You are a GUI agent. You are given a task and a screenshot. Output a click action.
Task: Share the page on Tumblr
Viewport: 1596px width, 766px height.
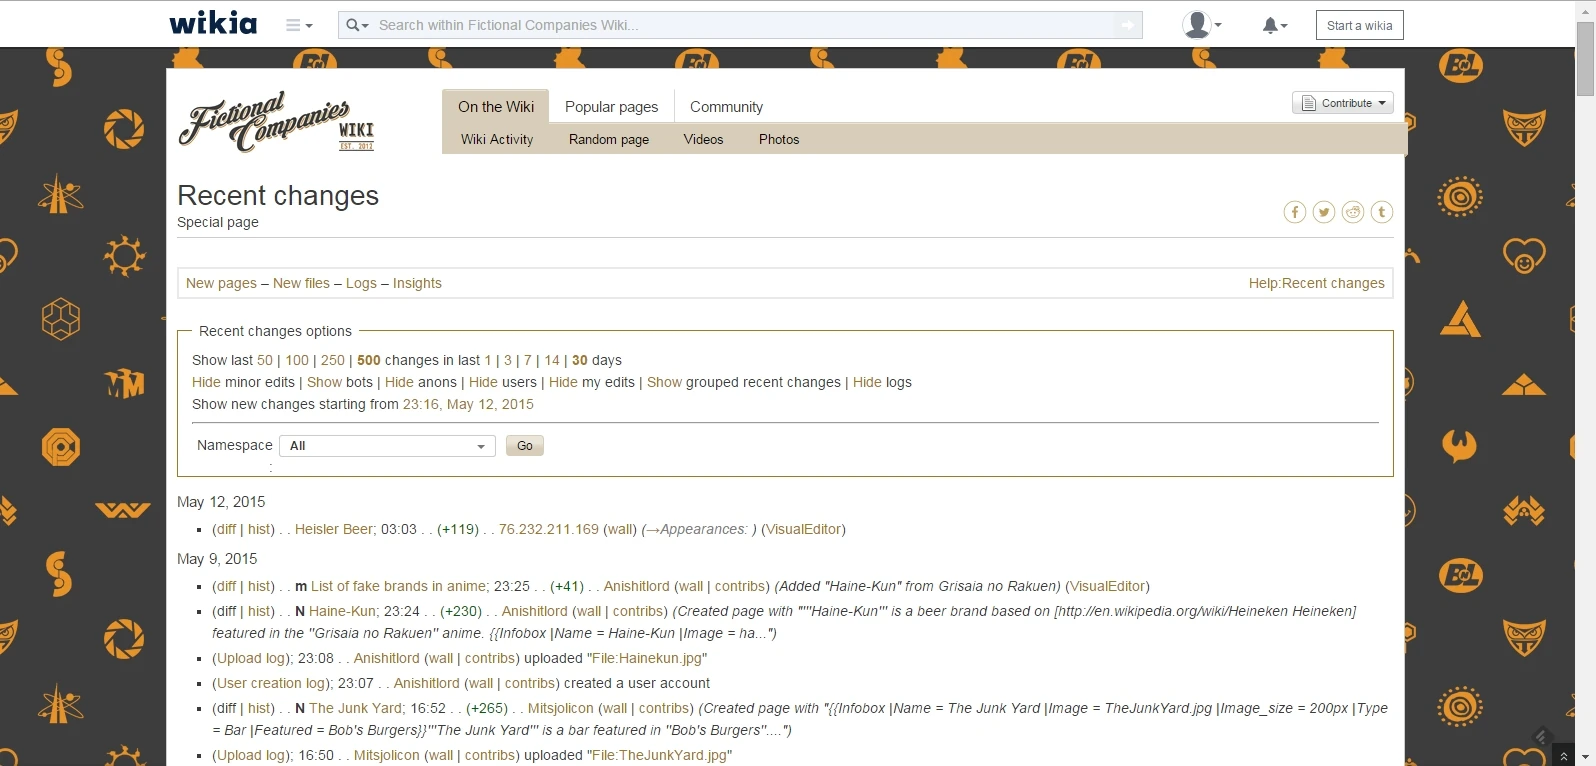[1382, 212]
